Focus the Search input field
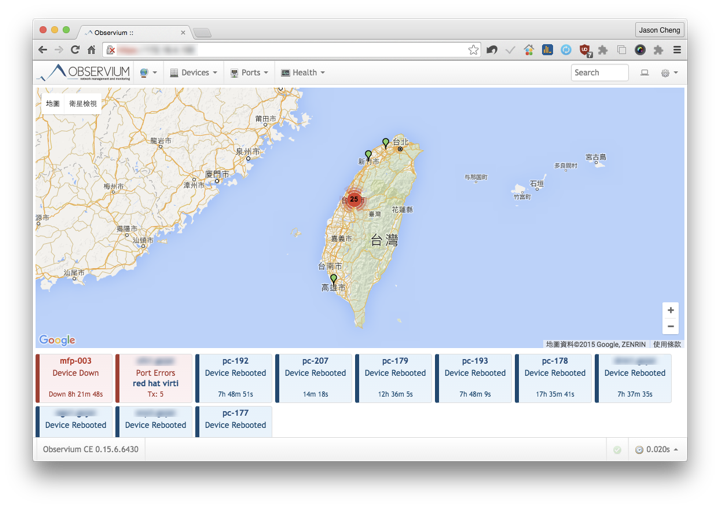This screenshot has width=720, height=508. click(x=599, y=73)
